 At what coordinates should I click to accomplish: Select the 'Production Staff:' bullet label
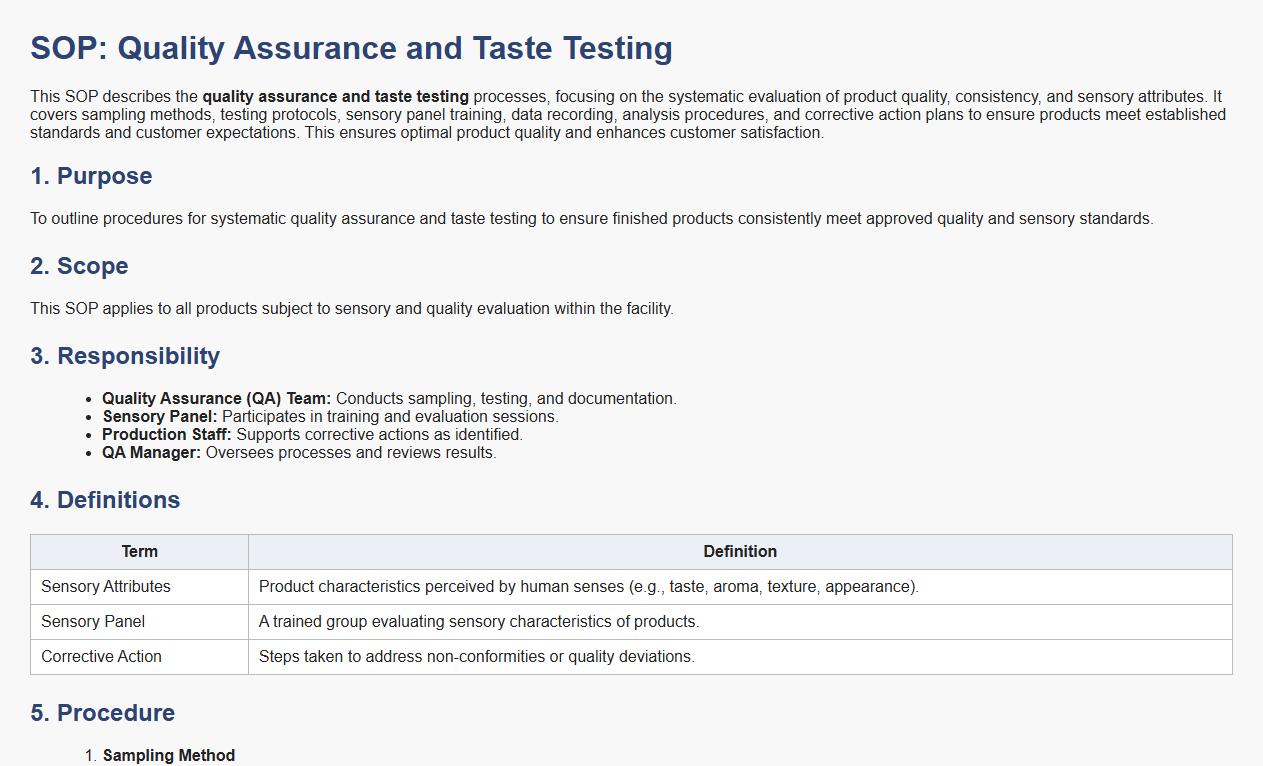[166, 435]
